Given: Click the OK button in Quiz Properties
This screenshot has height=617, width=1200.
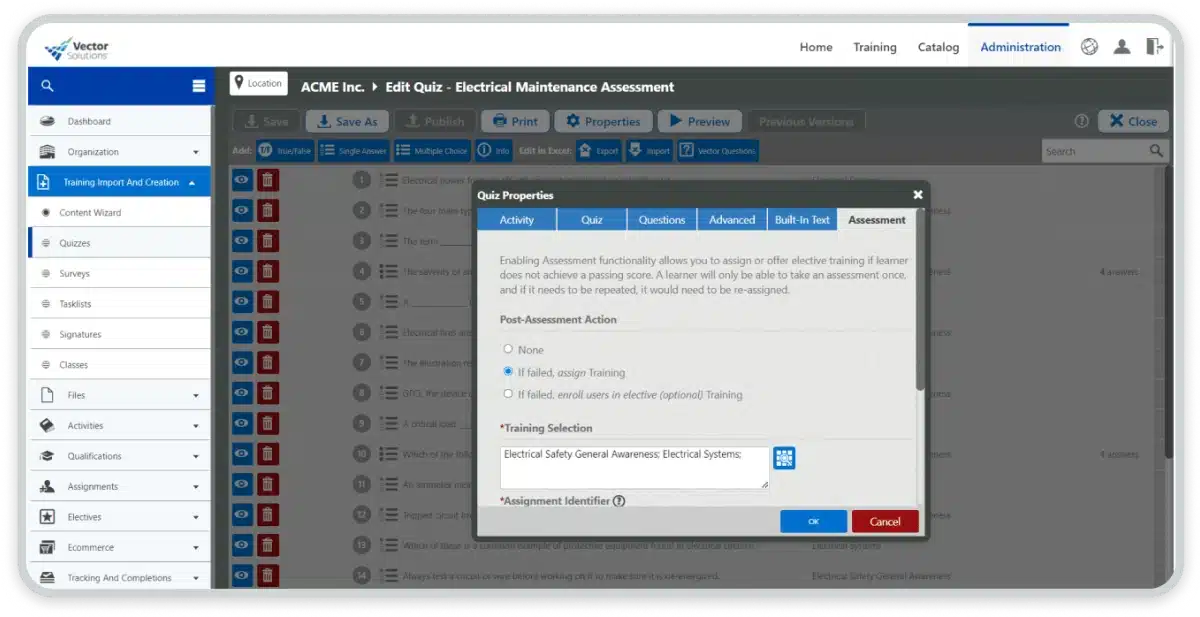Looking at the screenshot, I should click(813, 521).
